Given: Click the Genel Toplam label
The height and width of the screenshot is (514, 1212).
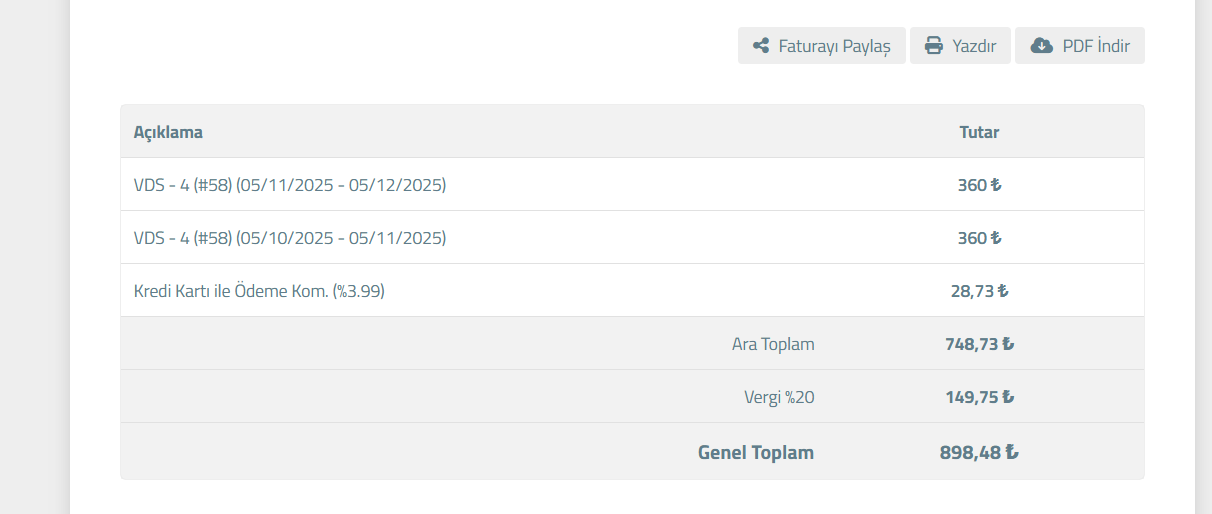Looking at the screenshot, I should (x=756, y=452).
